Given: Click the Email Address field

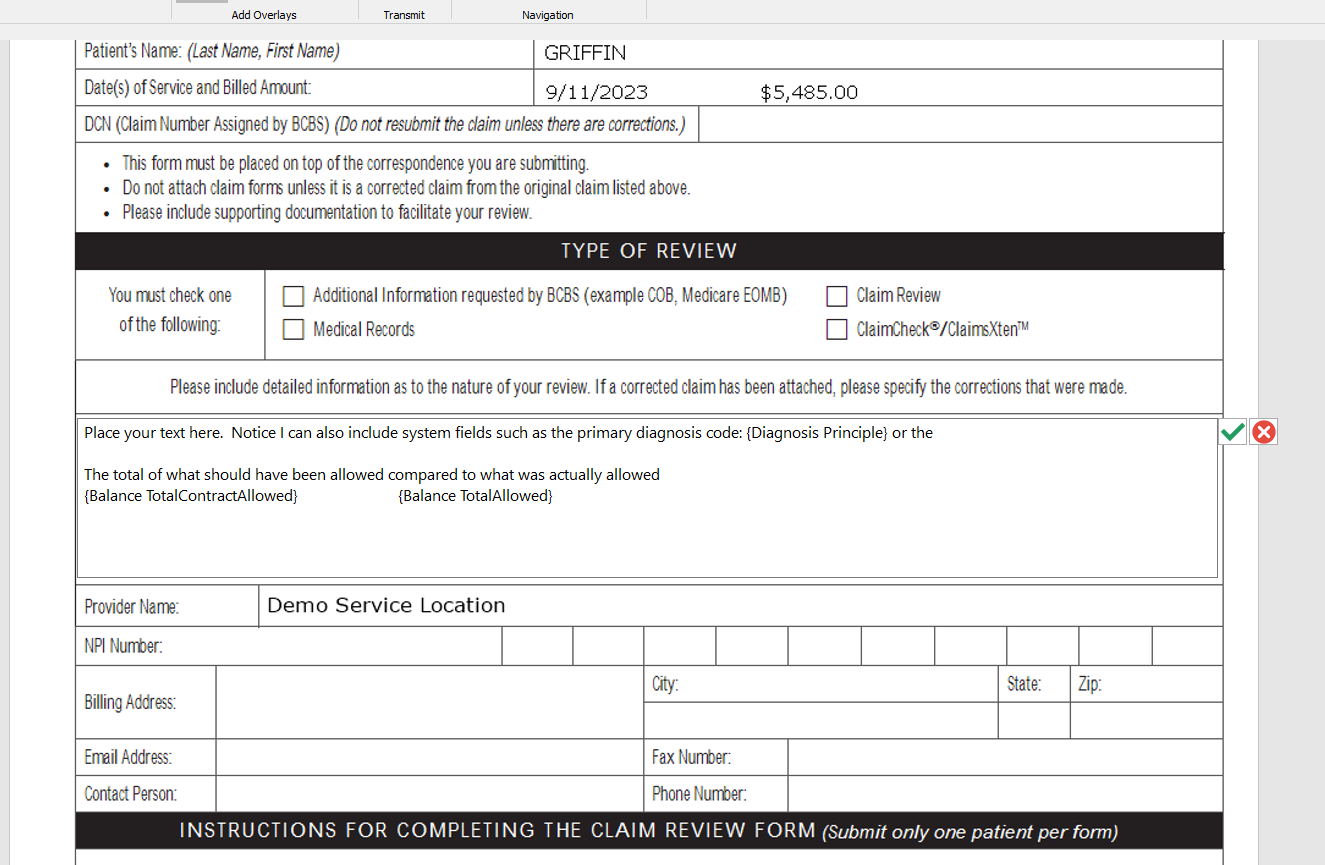Looking at the screenshot, I should [x=430, y=757].
